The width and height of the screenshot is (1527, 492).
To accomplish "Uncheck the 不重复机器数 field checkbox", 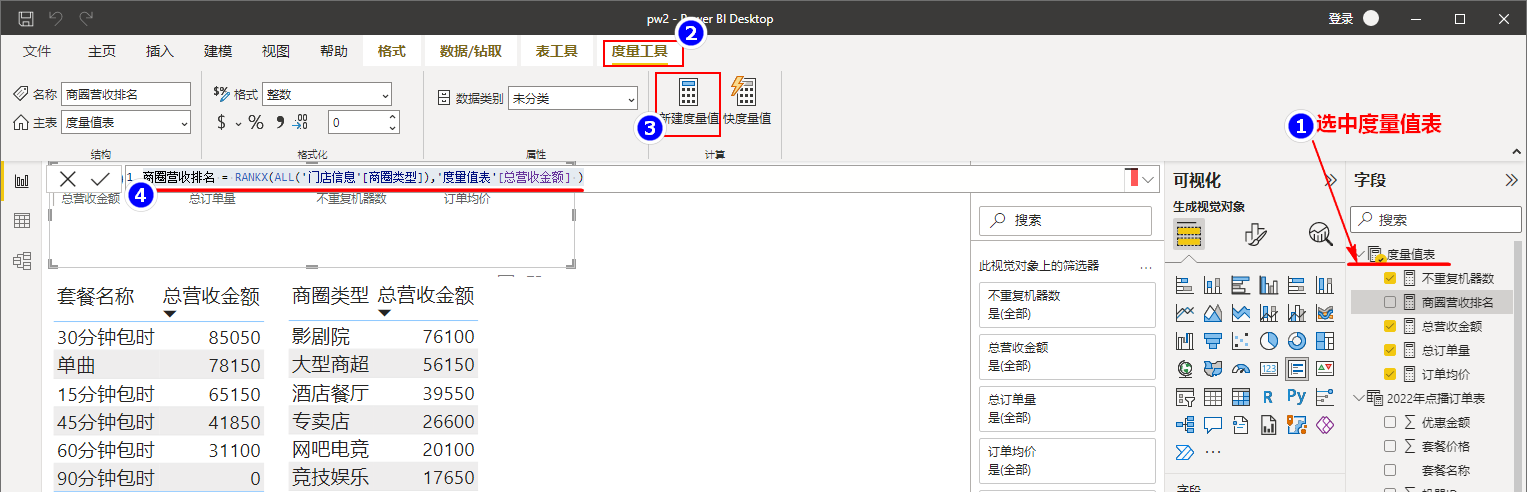I will click(x=1390, y=278).
